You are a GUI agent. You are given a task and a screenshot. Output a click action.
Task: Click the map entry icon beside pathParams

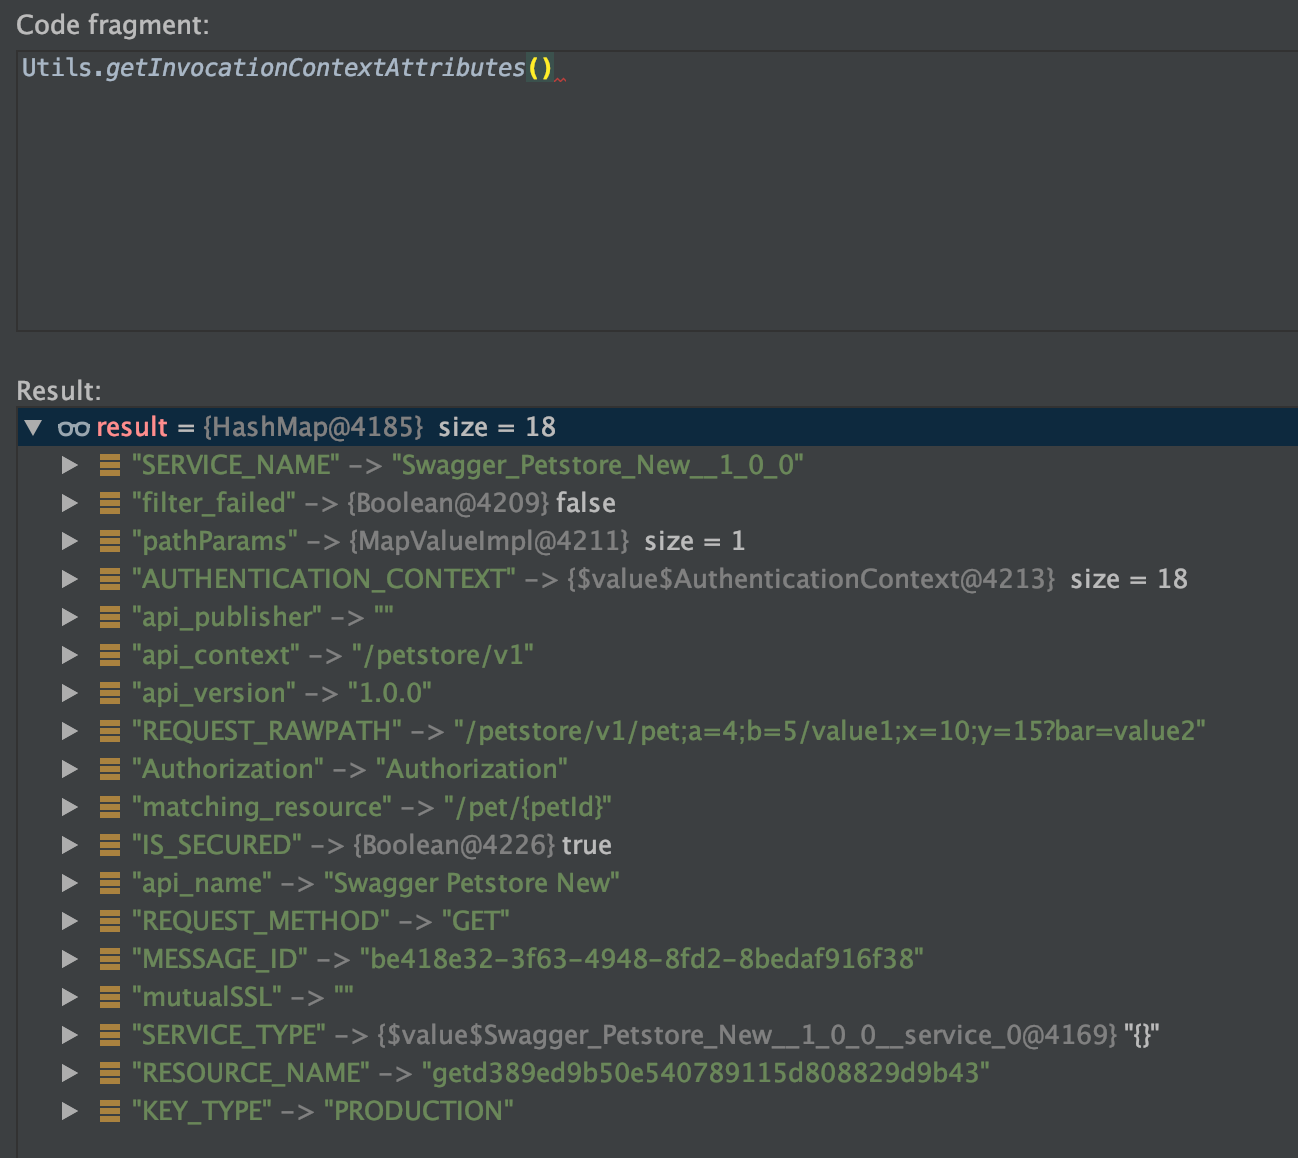(x=110, y=540)
